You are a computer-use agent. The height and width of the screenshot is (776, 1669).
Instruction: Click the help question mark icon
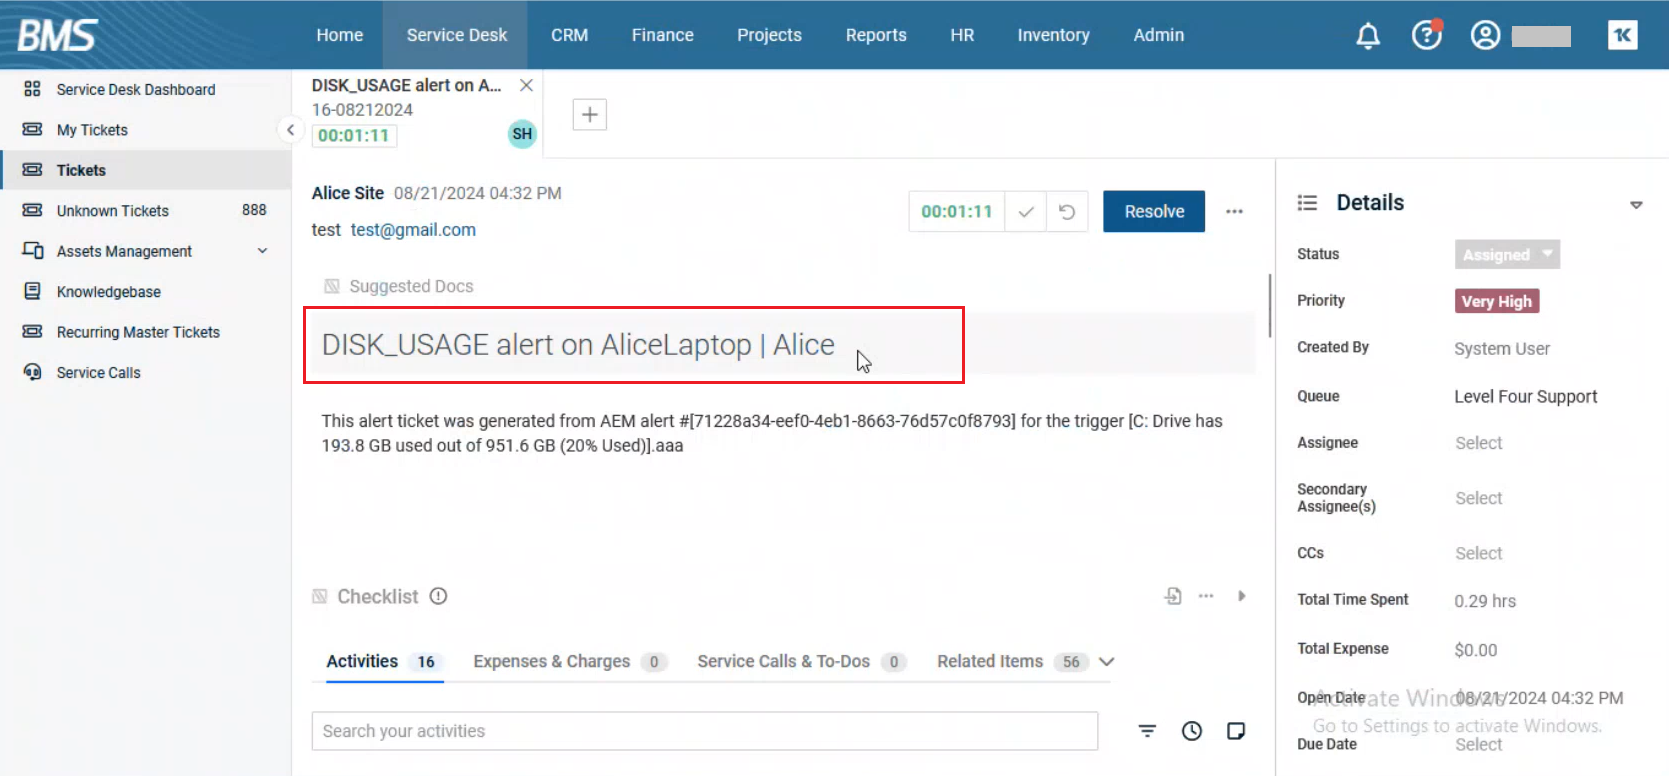pyautogui.click(x=1426, y=36)
